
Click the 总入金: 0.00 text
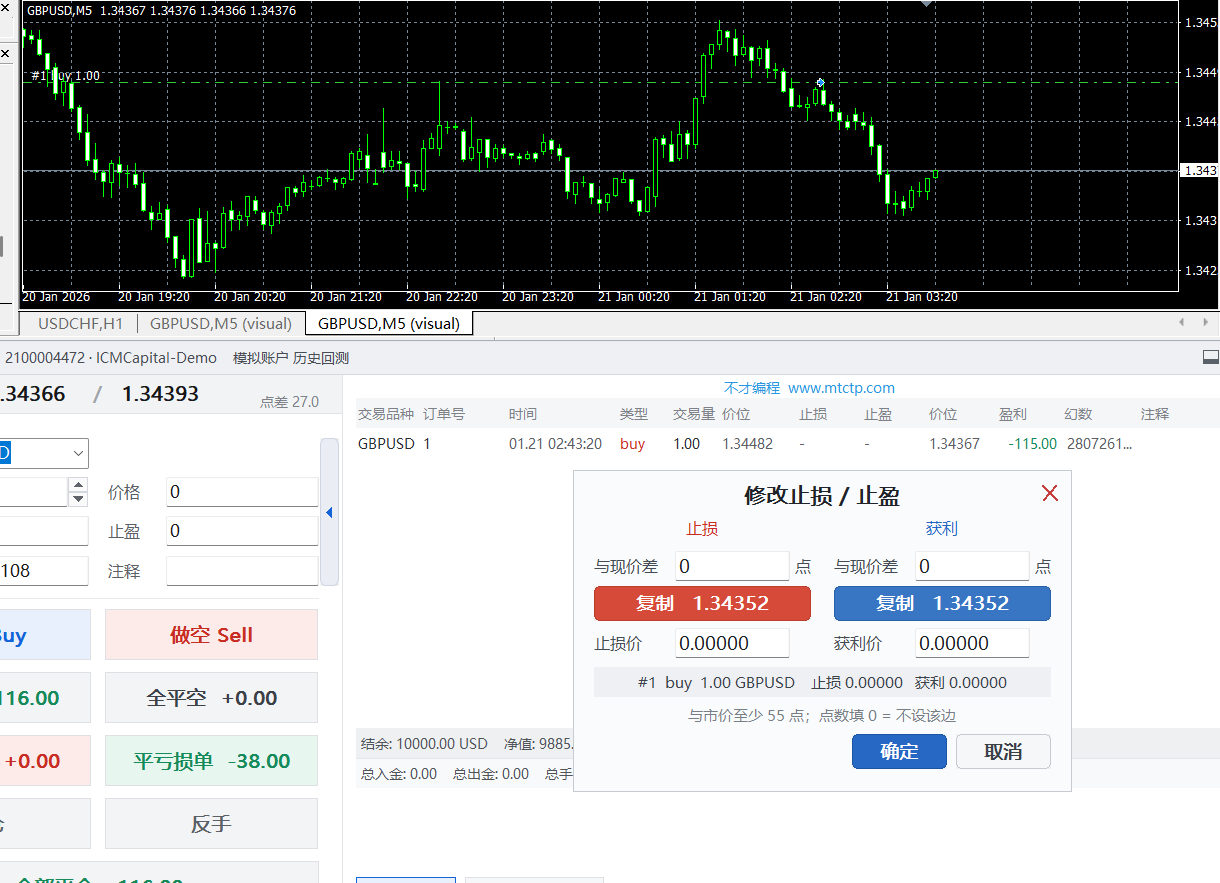tap(399, 774)
